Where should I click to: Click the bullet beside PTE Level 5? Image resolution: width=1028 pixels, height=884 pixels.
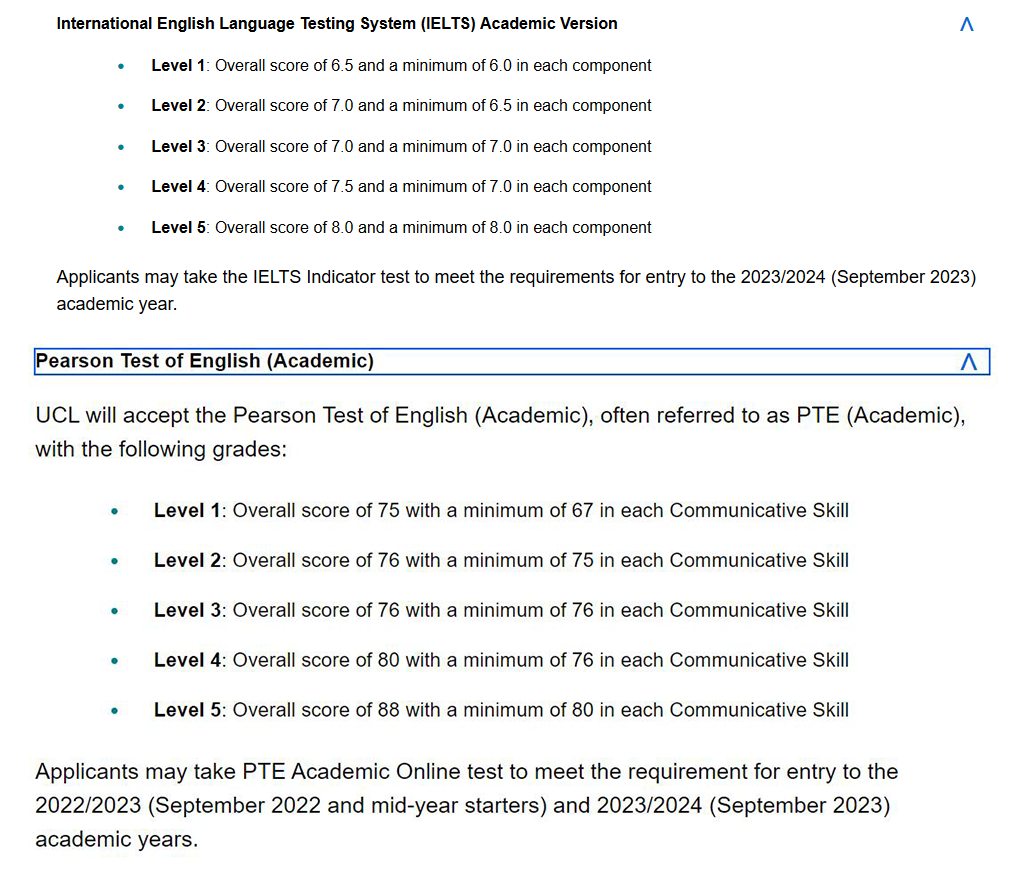(115, 711)
